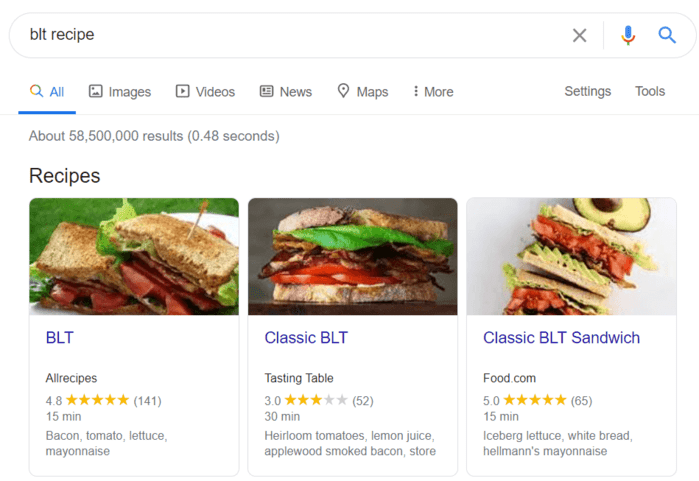Open the Images search tab
Image resolution: width=699 pixels, height=481 pixels.
pyautogui.click(x=119, y=92)
